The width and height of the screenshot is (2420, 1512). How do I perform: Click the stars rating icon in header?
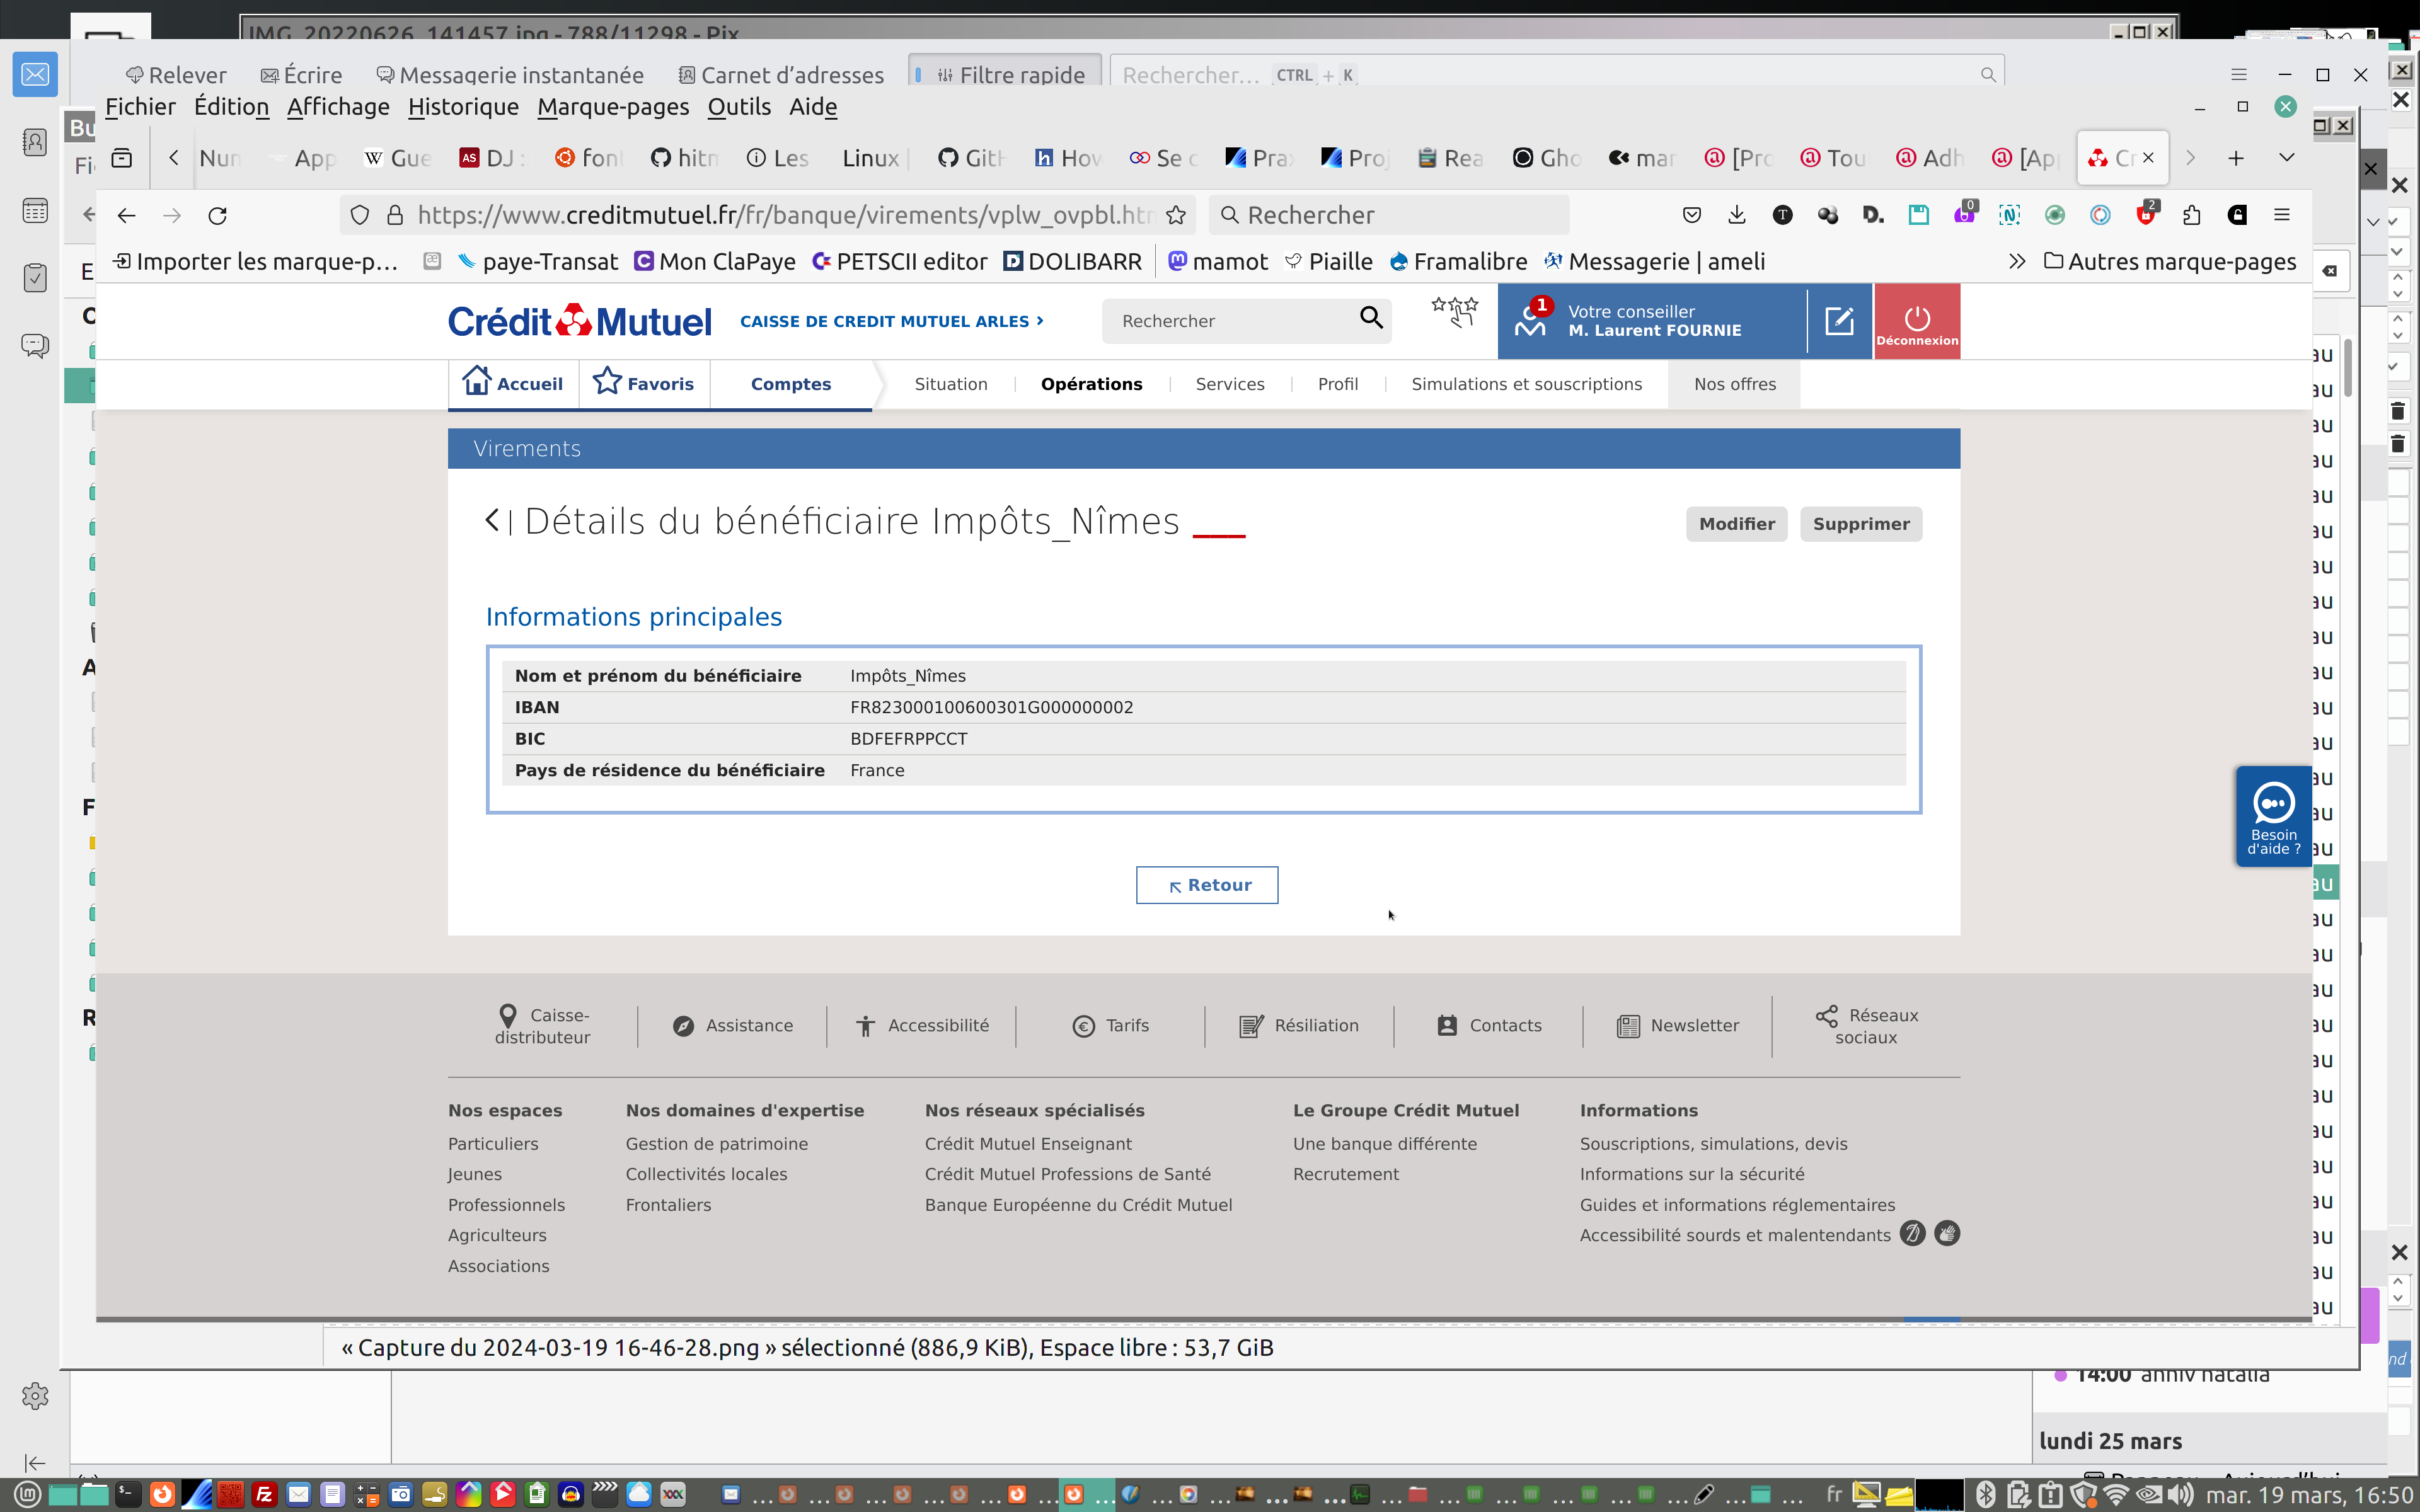[1454, 312]
